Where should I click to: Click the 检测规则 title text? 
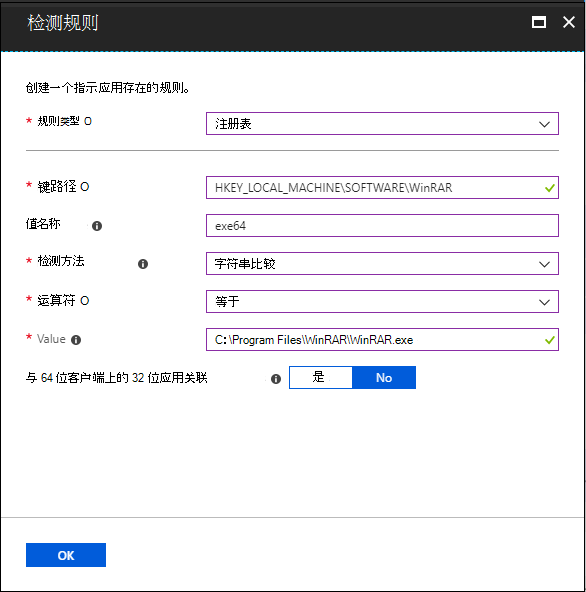coord(63,23)
